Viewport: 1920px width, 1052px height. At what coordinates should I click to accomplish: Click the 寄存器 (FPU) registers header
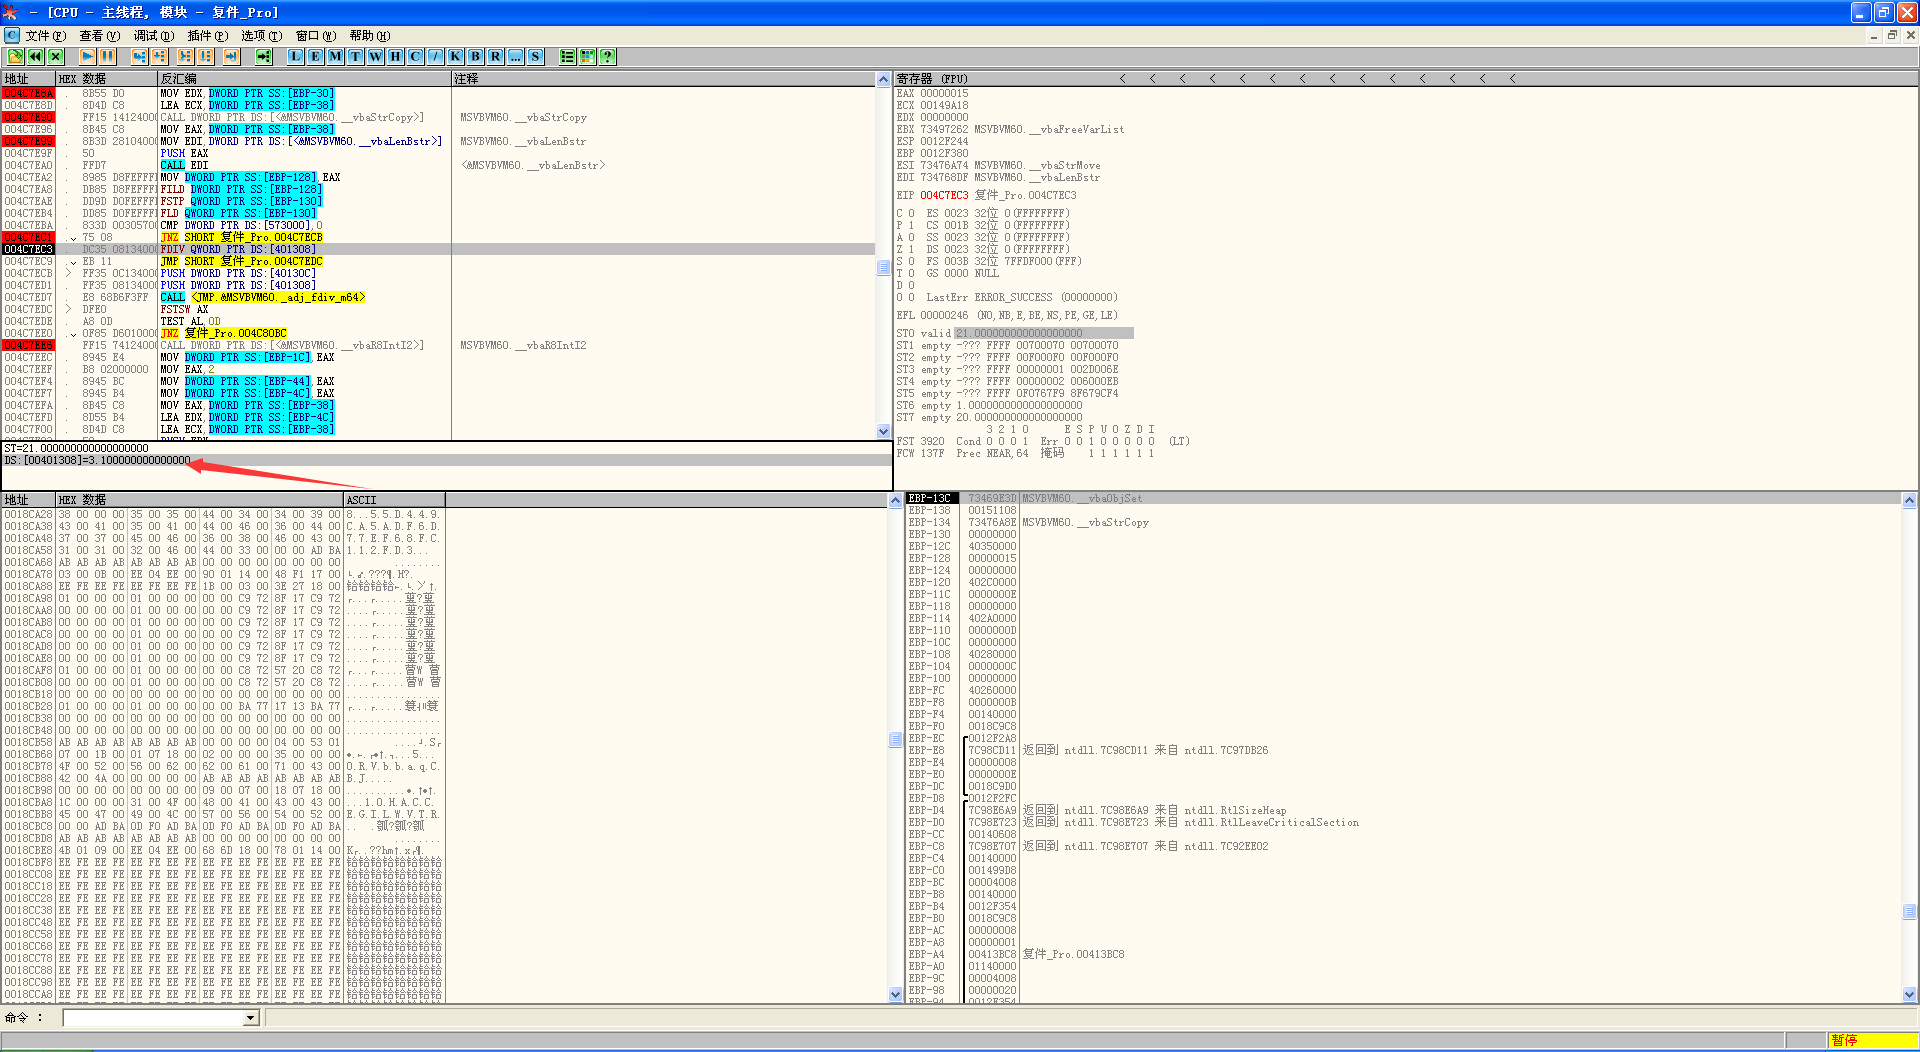click(x=931, y=79)
